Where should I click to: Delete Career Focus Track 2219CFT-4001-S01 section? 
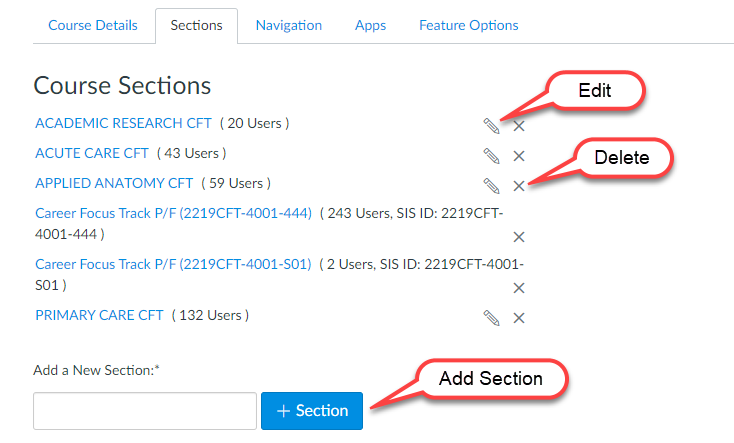pyautogui.click(x=519, y=288)
